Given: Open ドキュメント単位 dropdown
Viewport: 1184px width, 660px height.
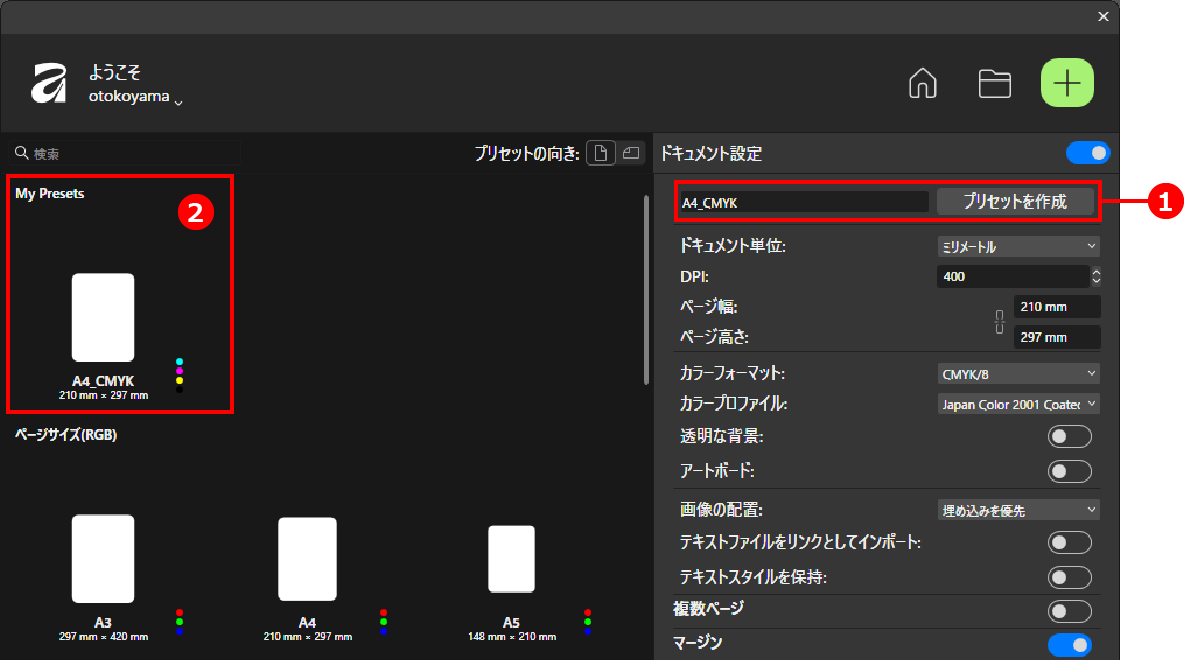Looking at the screenshot, I should click(x=1018, y=246).
